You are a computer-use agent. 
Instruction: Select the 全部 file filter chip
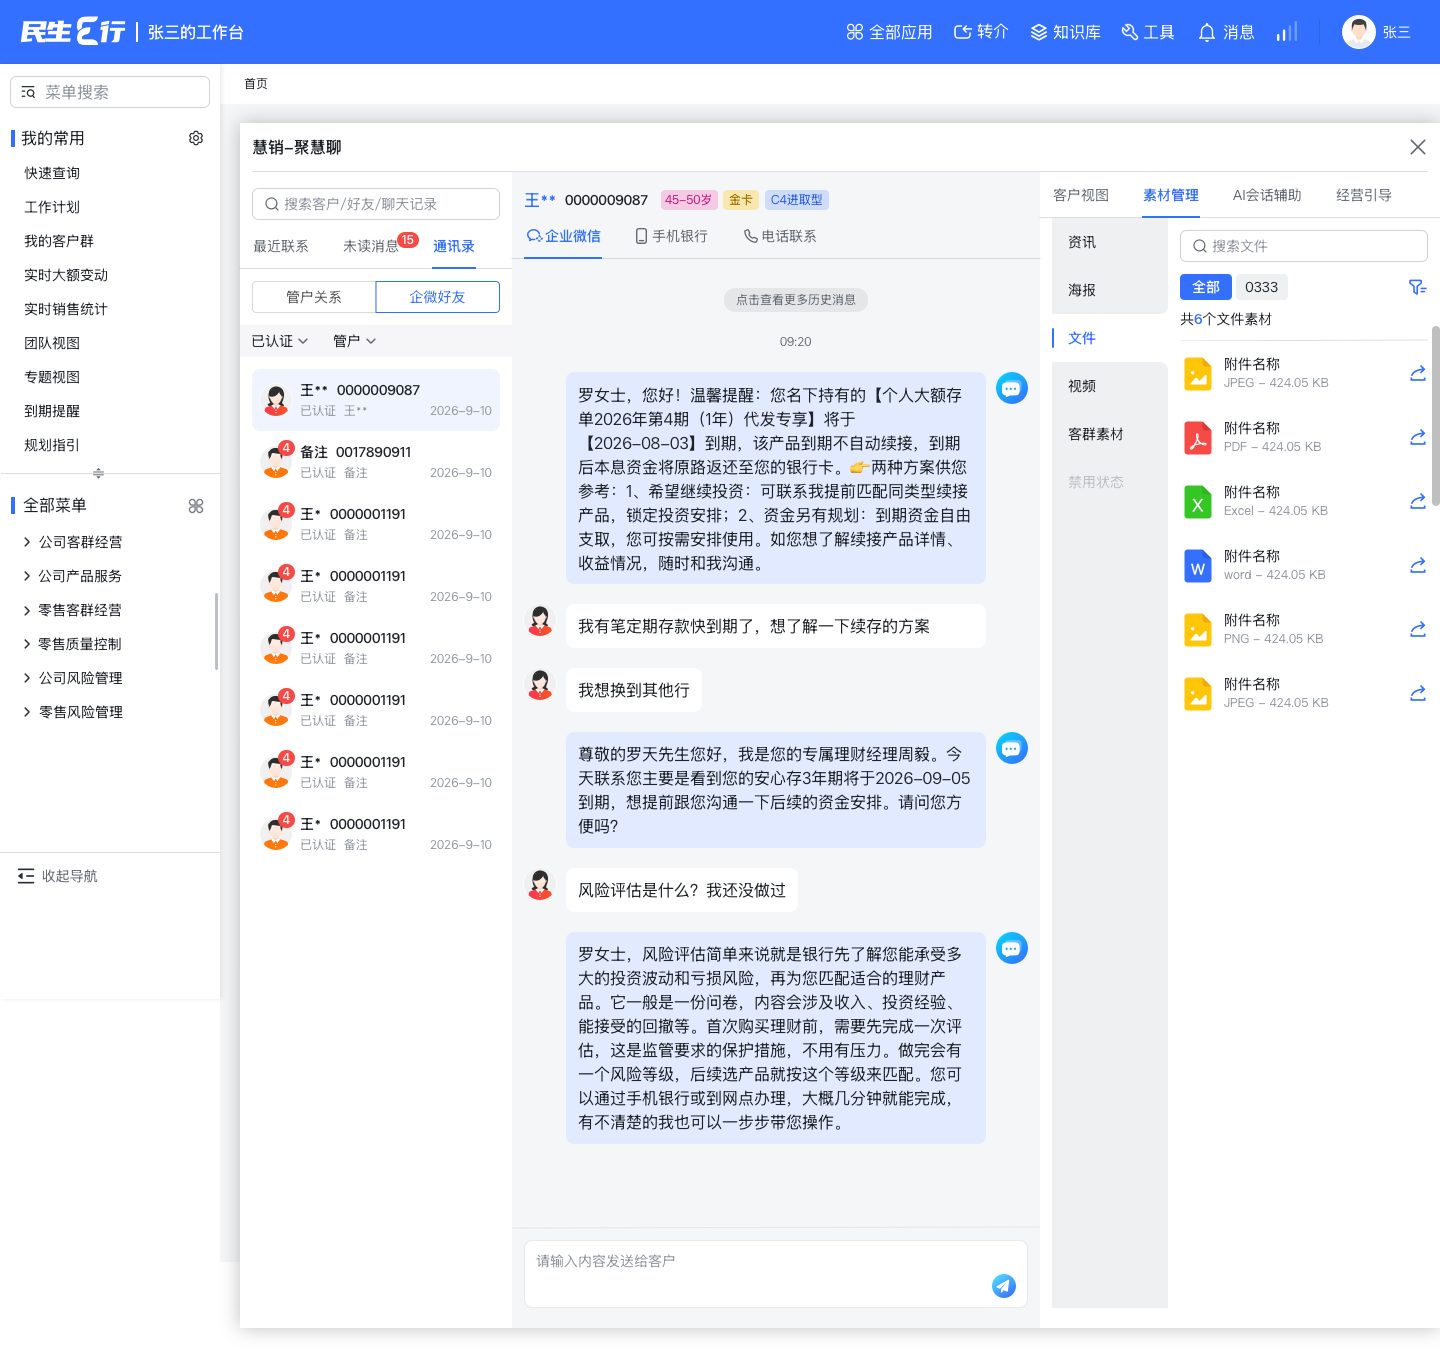click(1206, 287)
